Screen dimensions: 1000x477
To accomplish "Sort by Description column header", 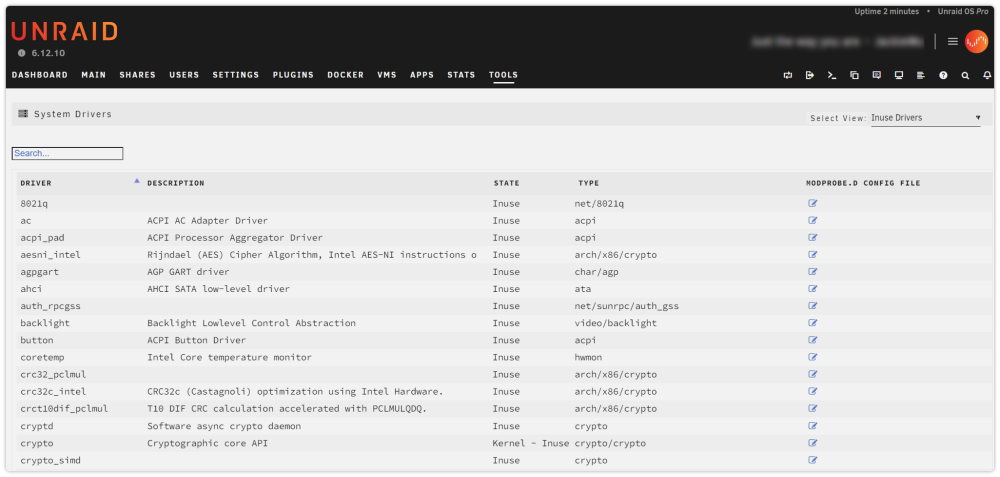I will pos(176,183).
